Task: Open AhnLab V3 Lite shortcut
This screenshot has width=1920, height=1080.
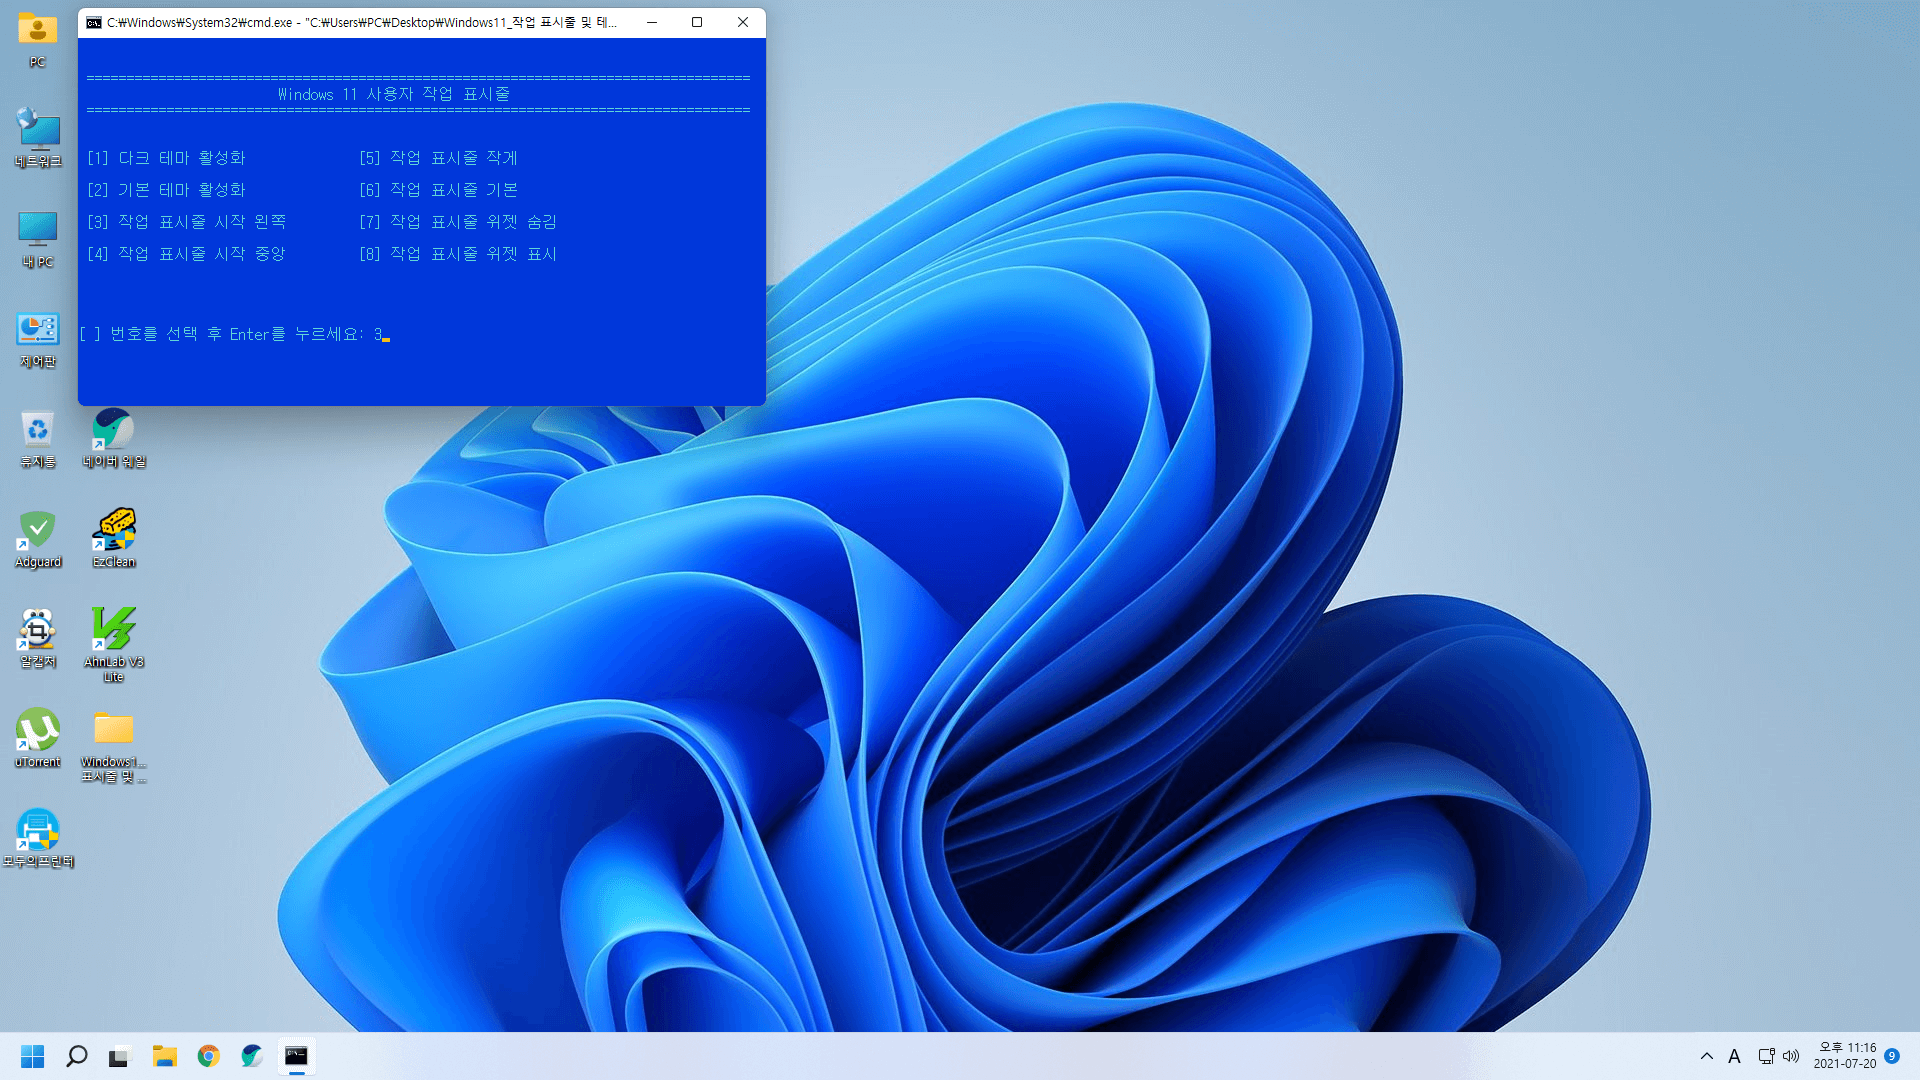Action: tap(113, 645)
